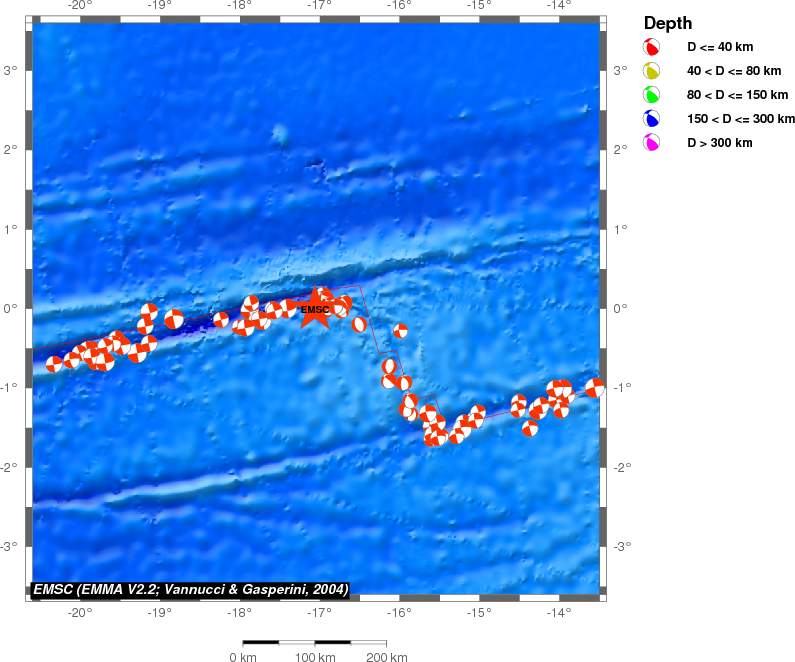Click the 3° latitude label on left axis
Viewport: 795px width, 662px height.
click(10, 70)
